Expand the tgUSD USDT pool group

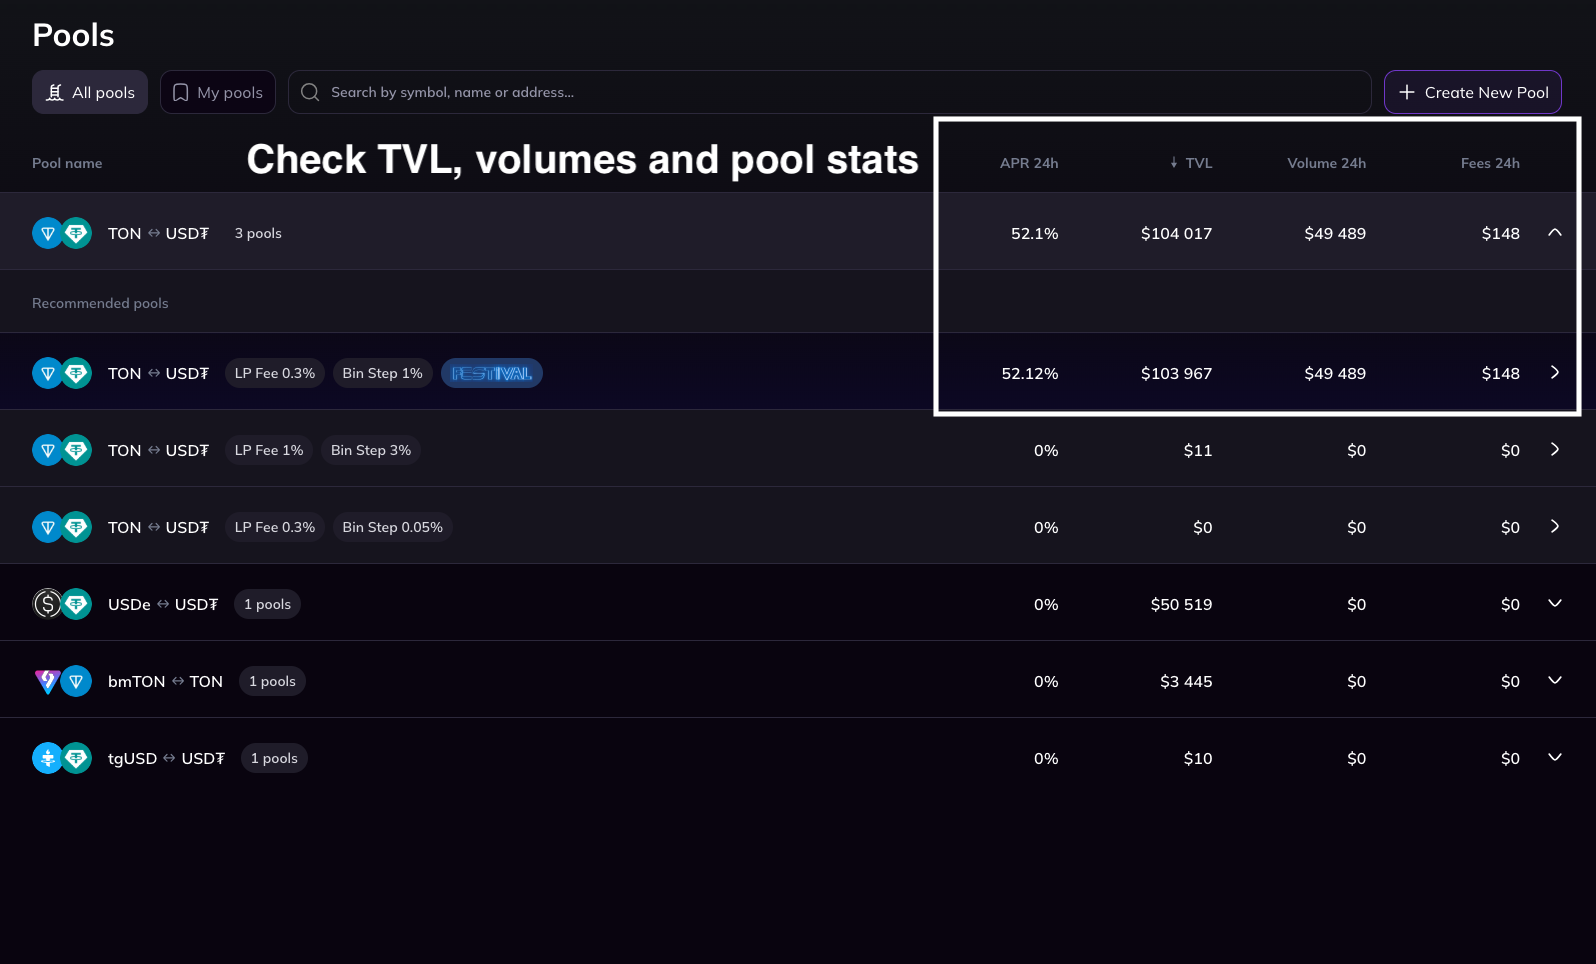(1554, 757)
